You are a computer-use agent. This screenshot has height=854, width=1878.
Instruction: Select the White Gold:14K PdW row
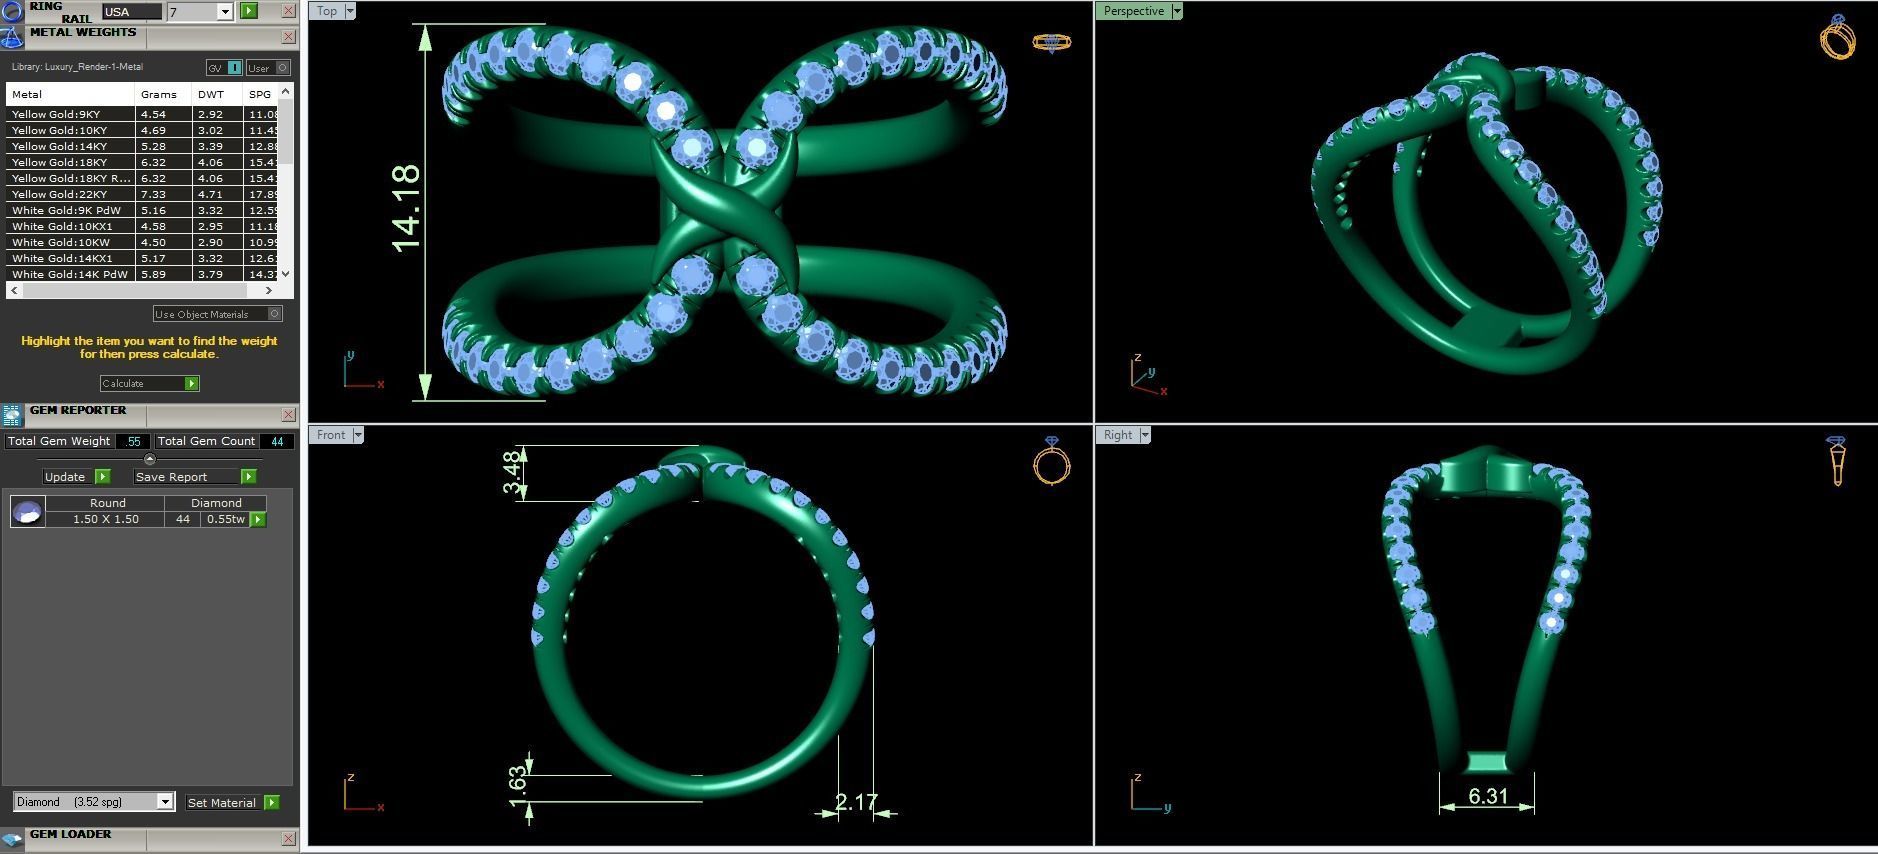click(x=142, y=274)
